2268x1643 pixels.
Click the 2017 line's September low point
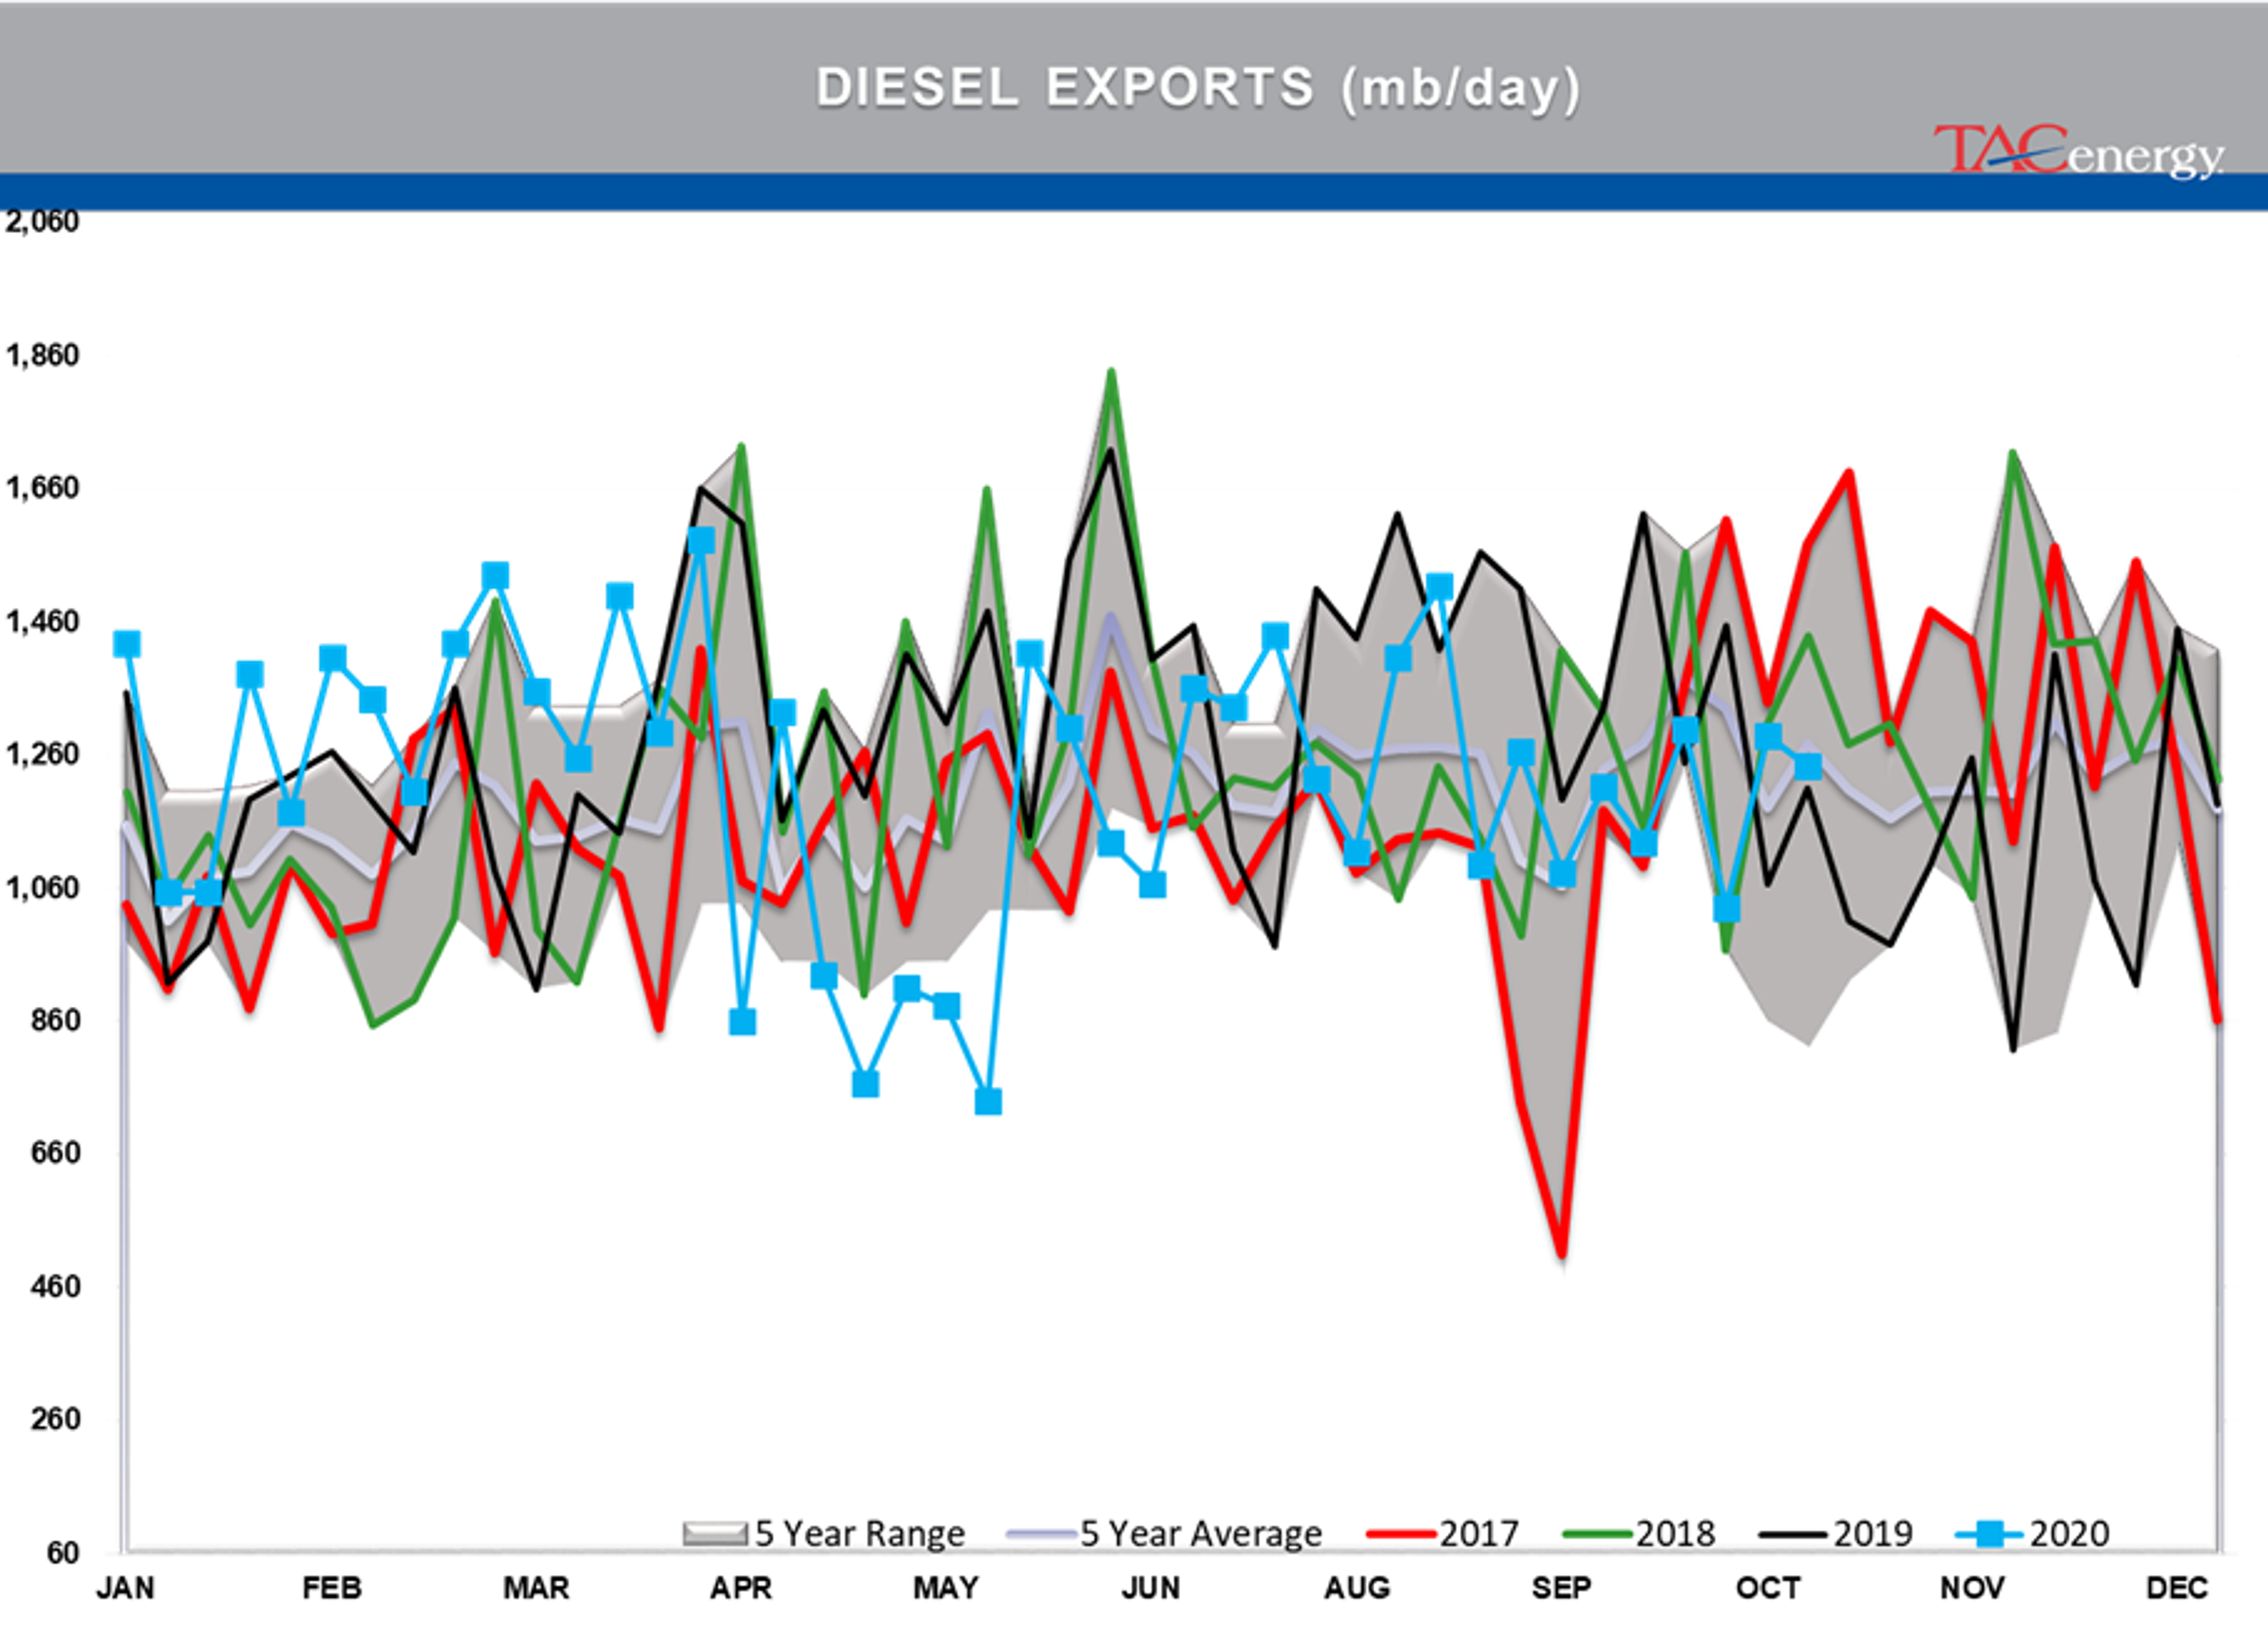[x=1562, y=1253]
